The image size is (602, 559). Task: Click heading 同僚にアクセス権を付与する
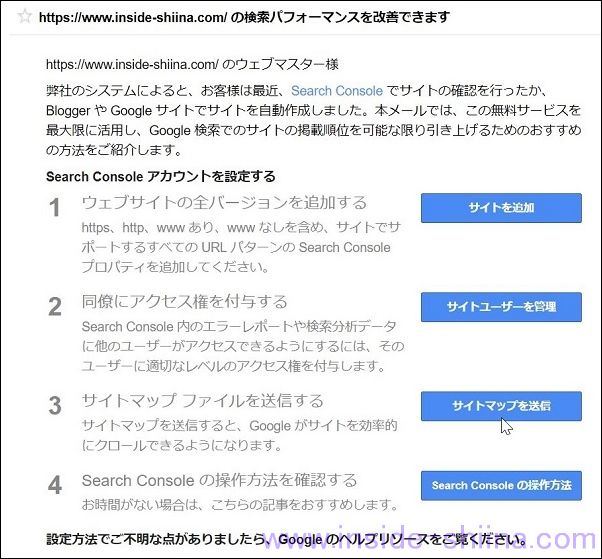coord(184,302)
